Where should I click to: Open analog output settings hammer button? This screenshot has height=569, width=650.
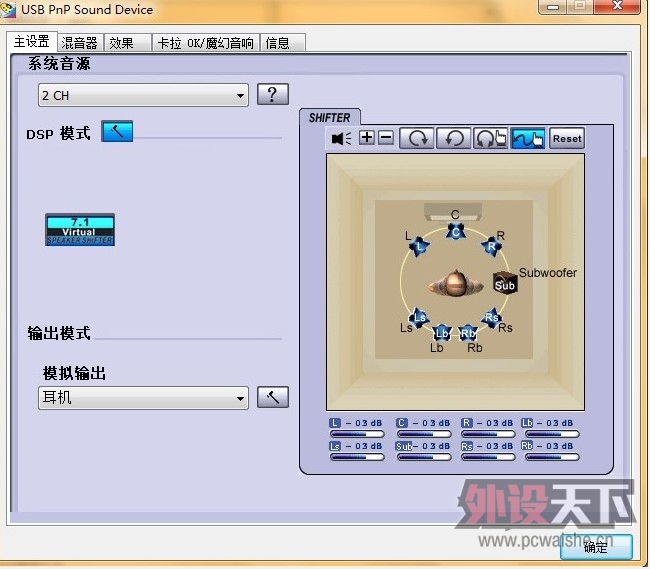pos(272,397)
